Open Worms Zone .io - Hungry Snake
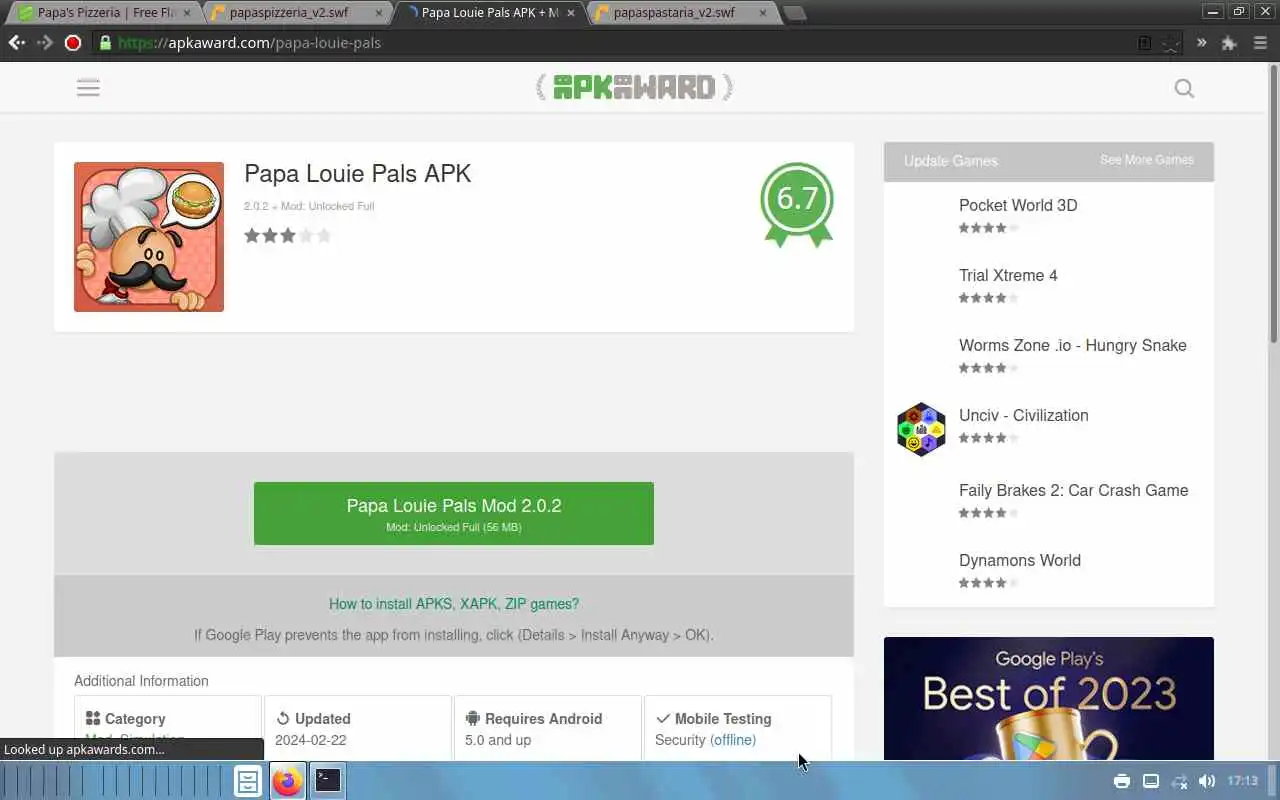This screenshot has height=800, width=1280. click(1073, 345)
